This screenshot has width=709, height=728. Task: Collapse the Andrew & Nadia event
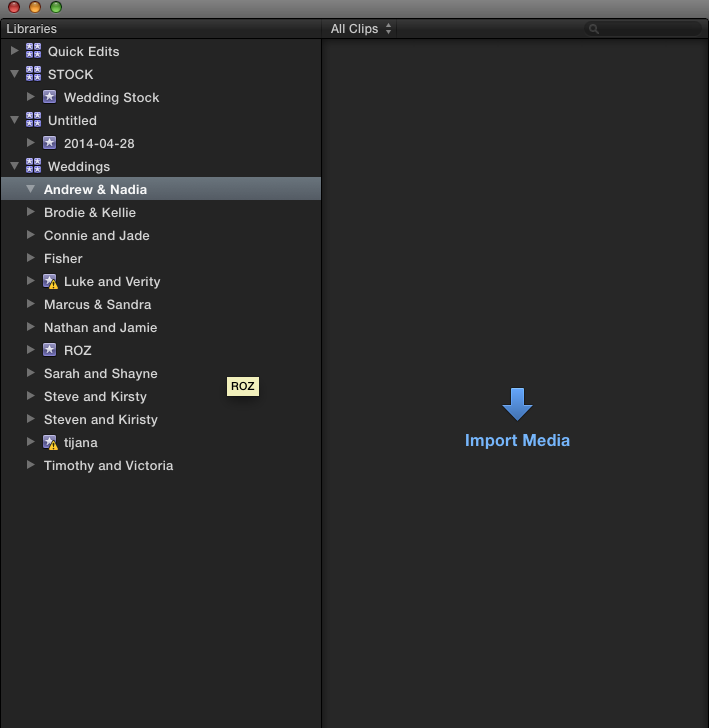coord(31,189)
